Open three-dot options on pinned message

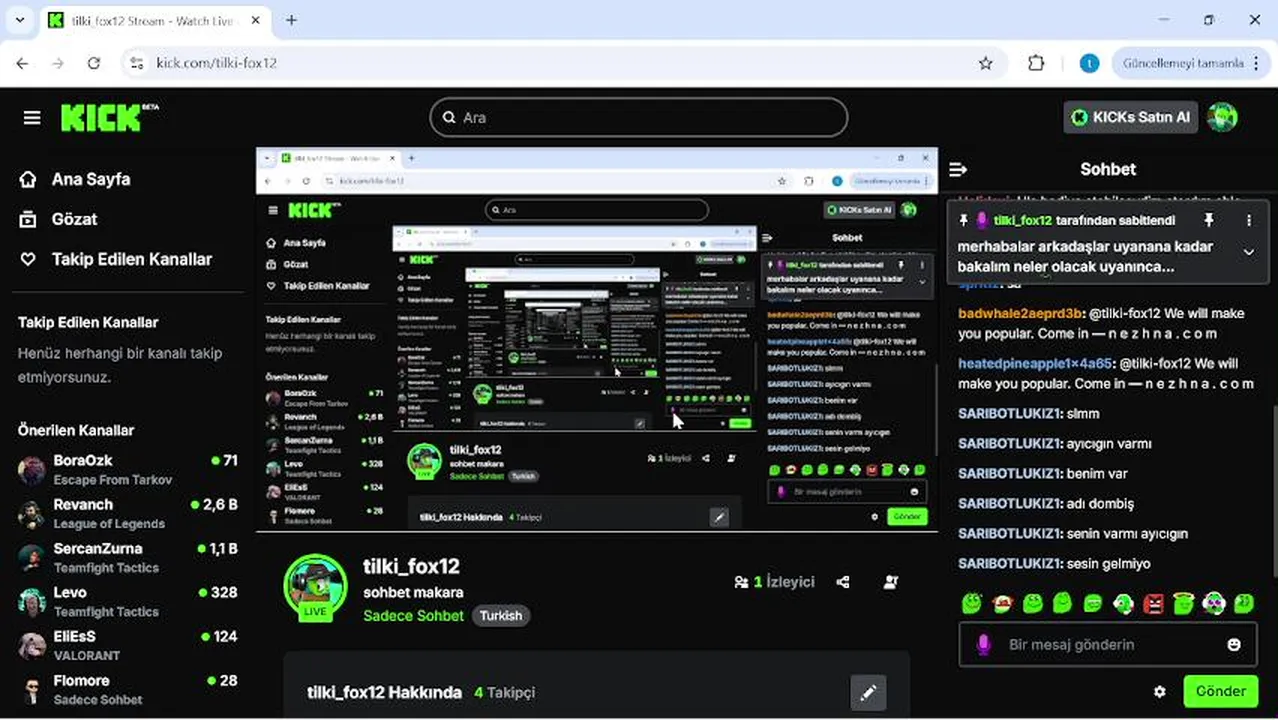[1248, 220]
